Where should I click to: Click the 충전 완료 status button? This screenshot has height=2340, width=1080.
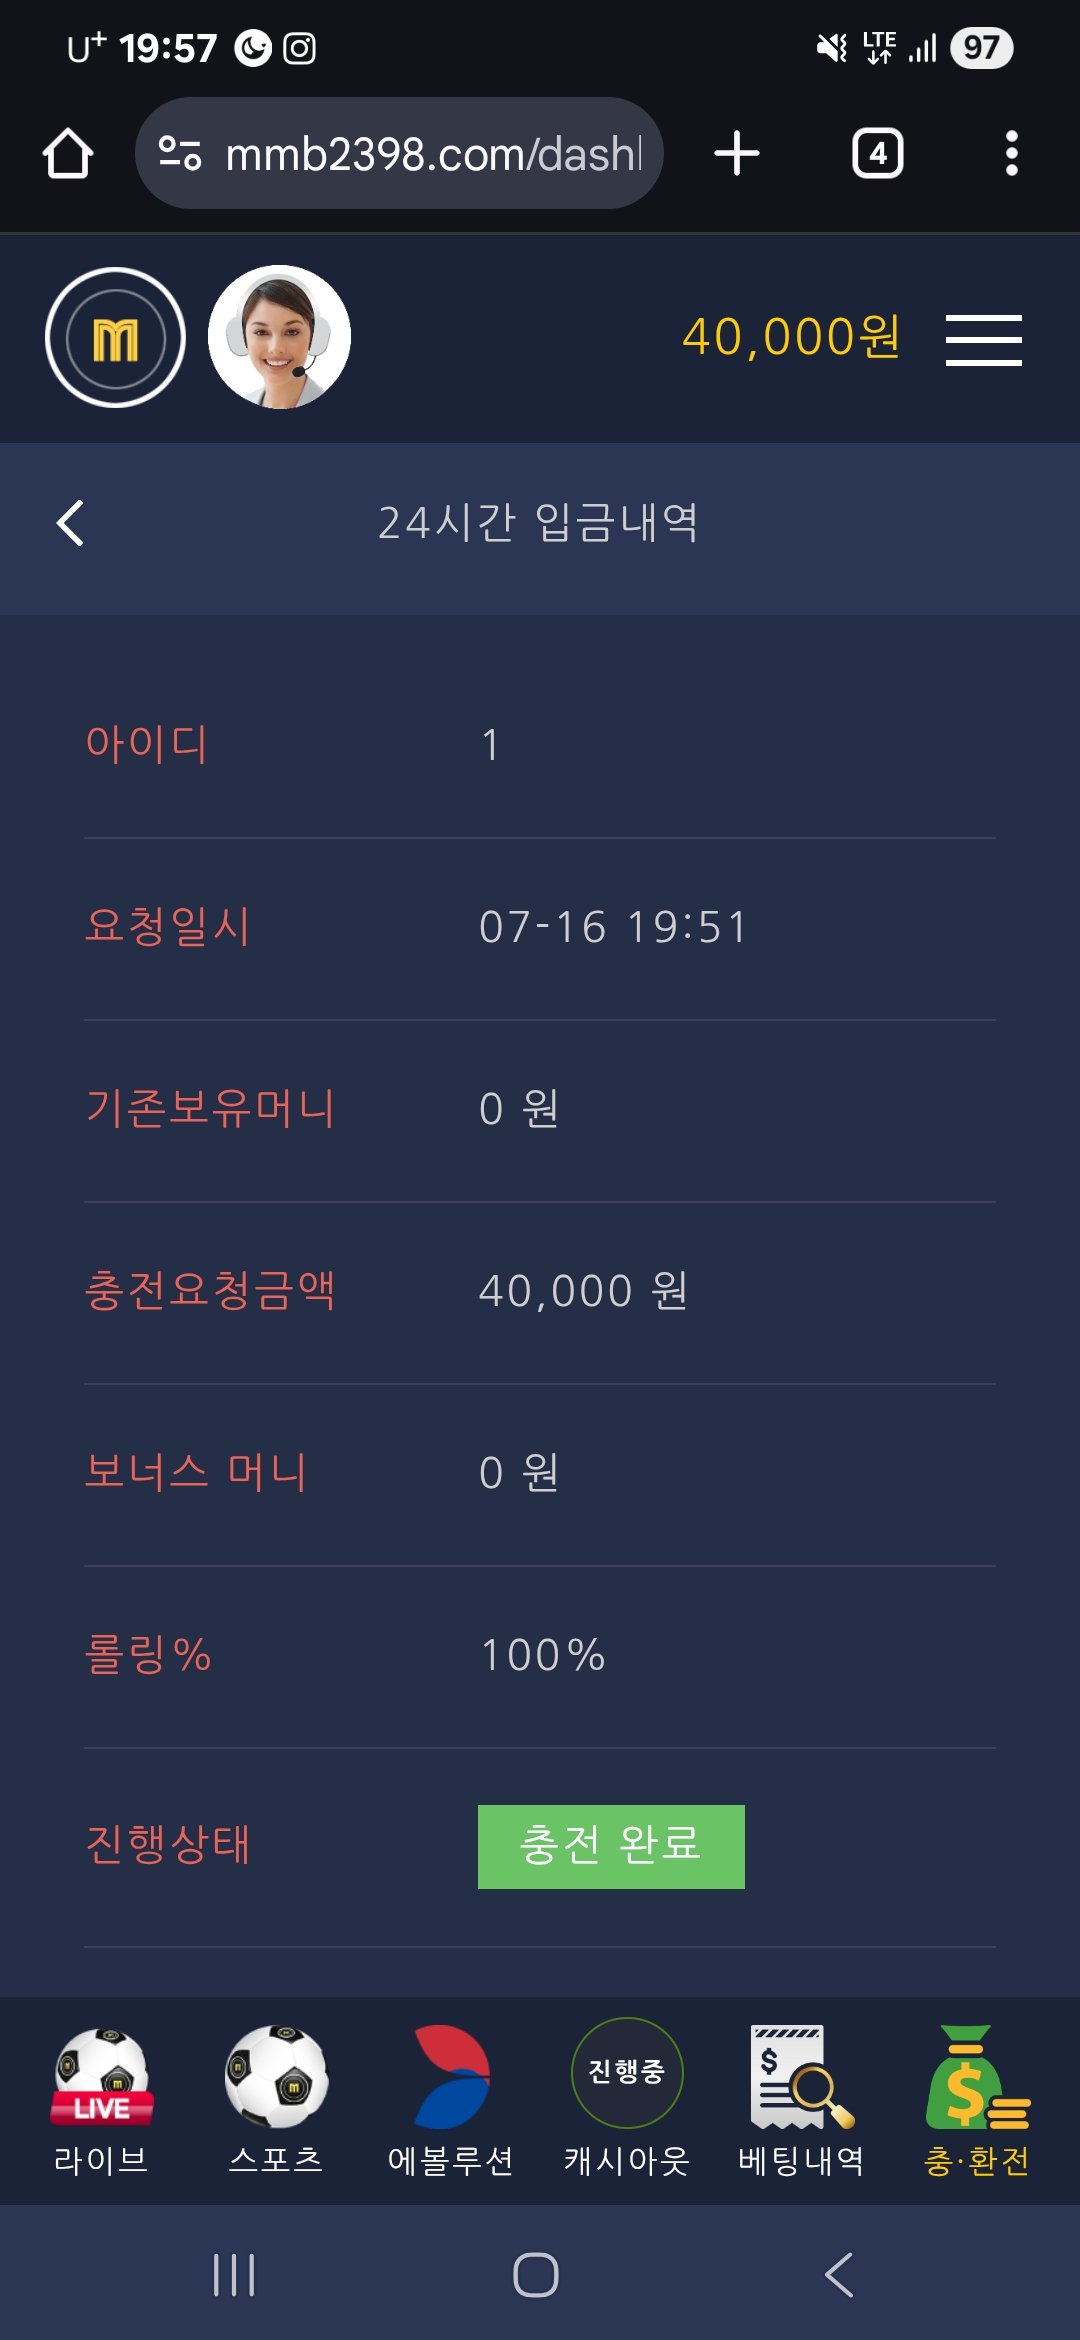[x=611, y=1846]
